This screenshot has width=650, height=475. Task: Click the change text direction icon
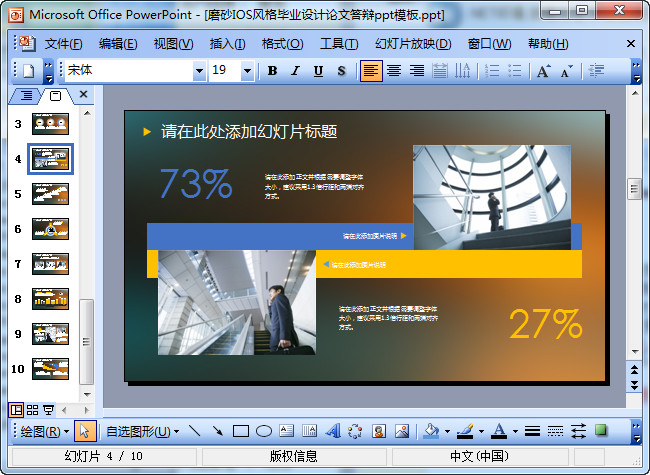tap(462, 71)
